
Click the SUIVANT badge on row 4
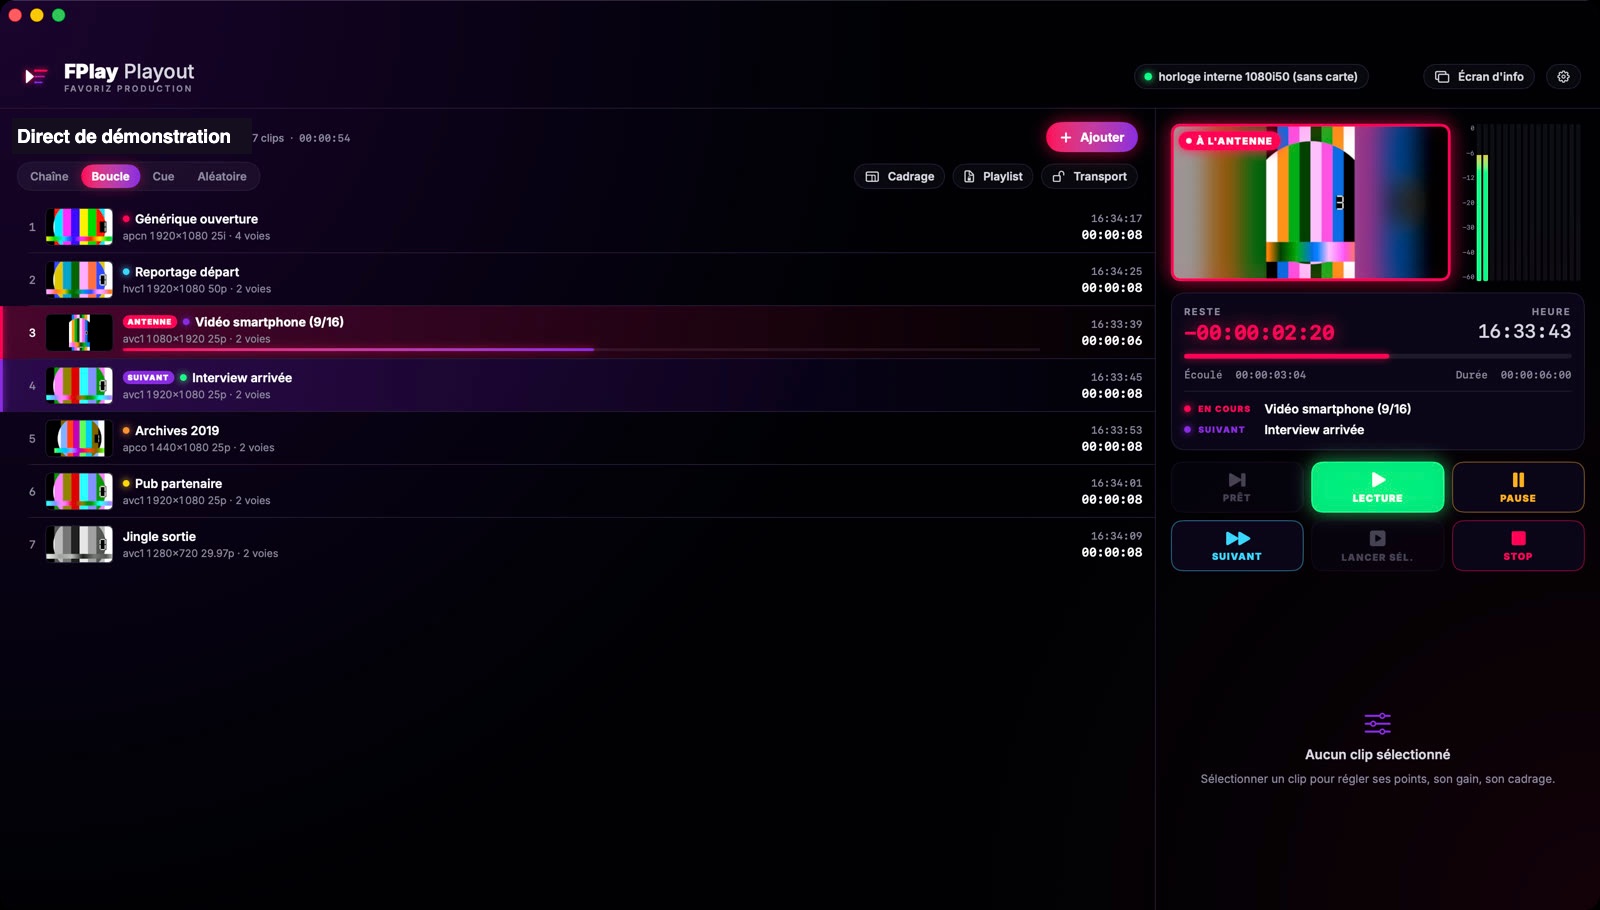click(148, 378)
